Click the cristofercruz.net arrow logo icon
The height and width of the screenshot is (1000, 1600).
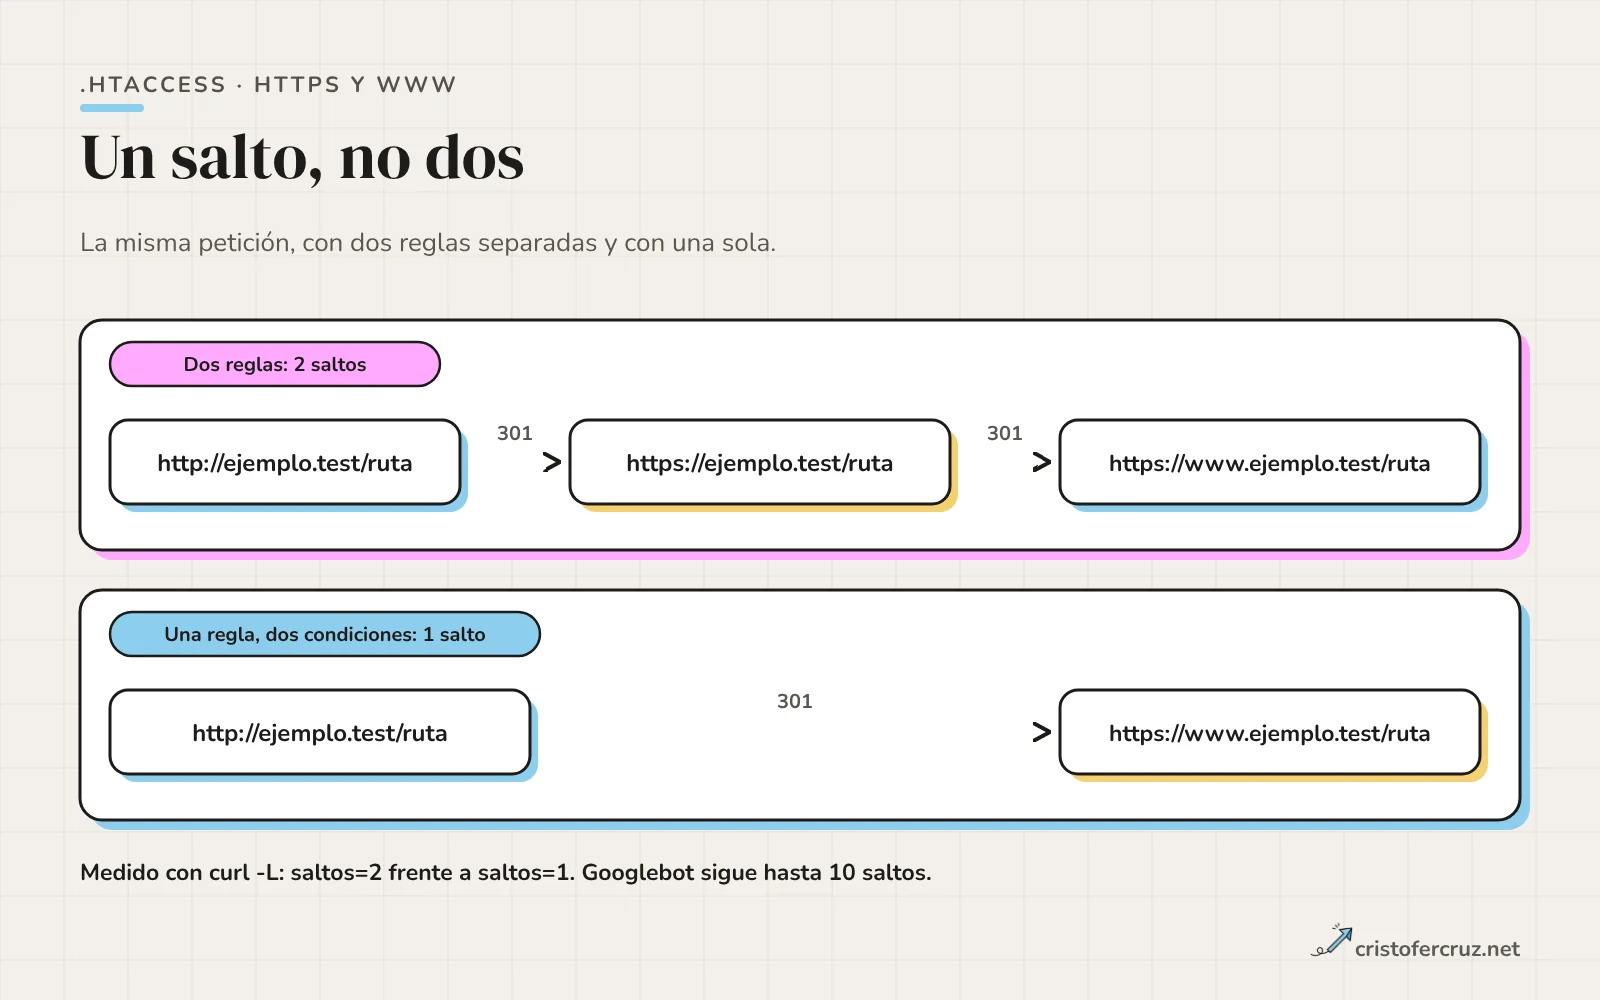[1331, 941]
